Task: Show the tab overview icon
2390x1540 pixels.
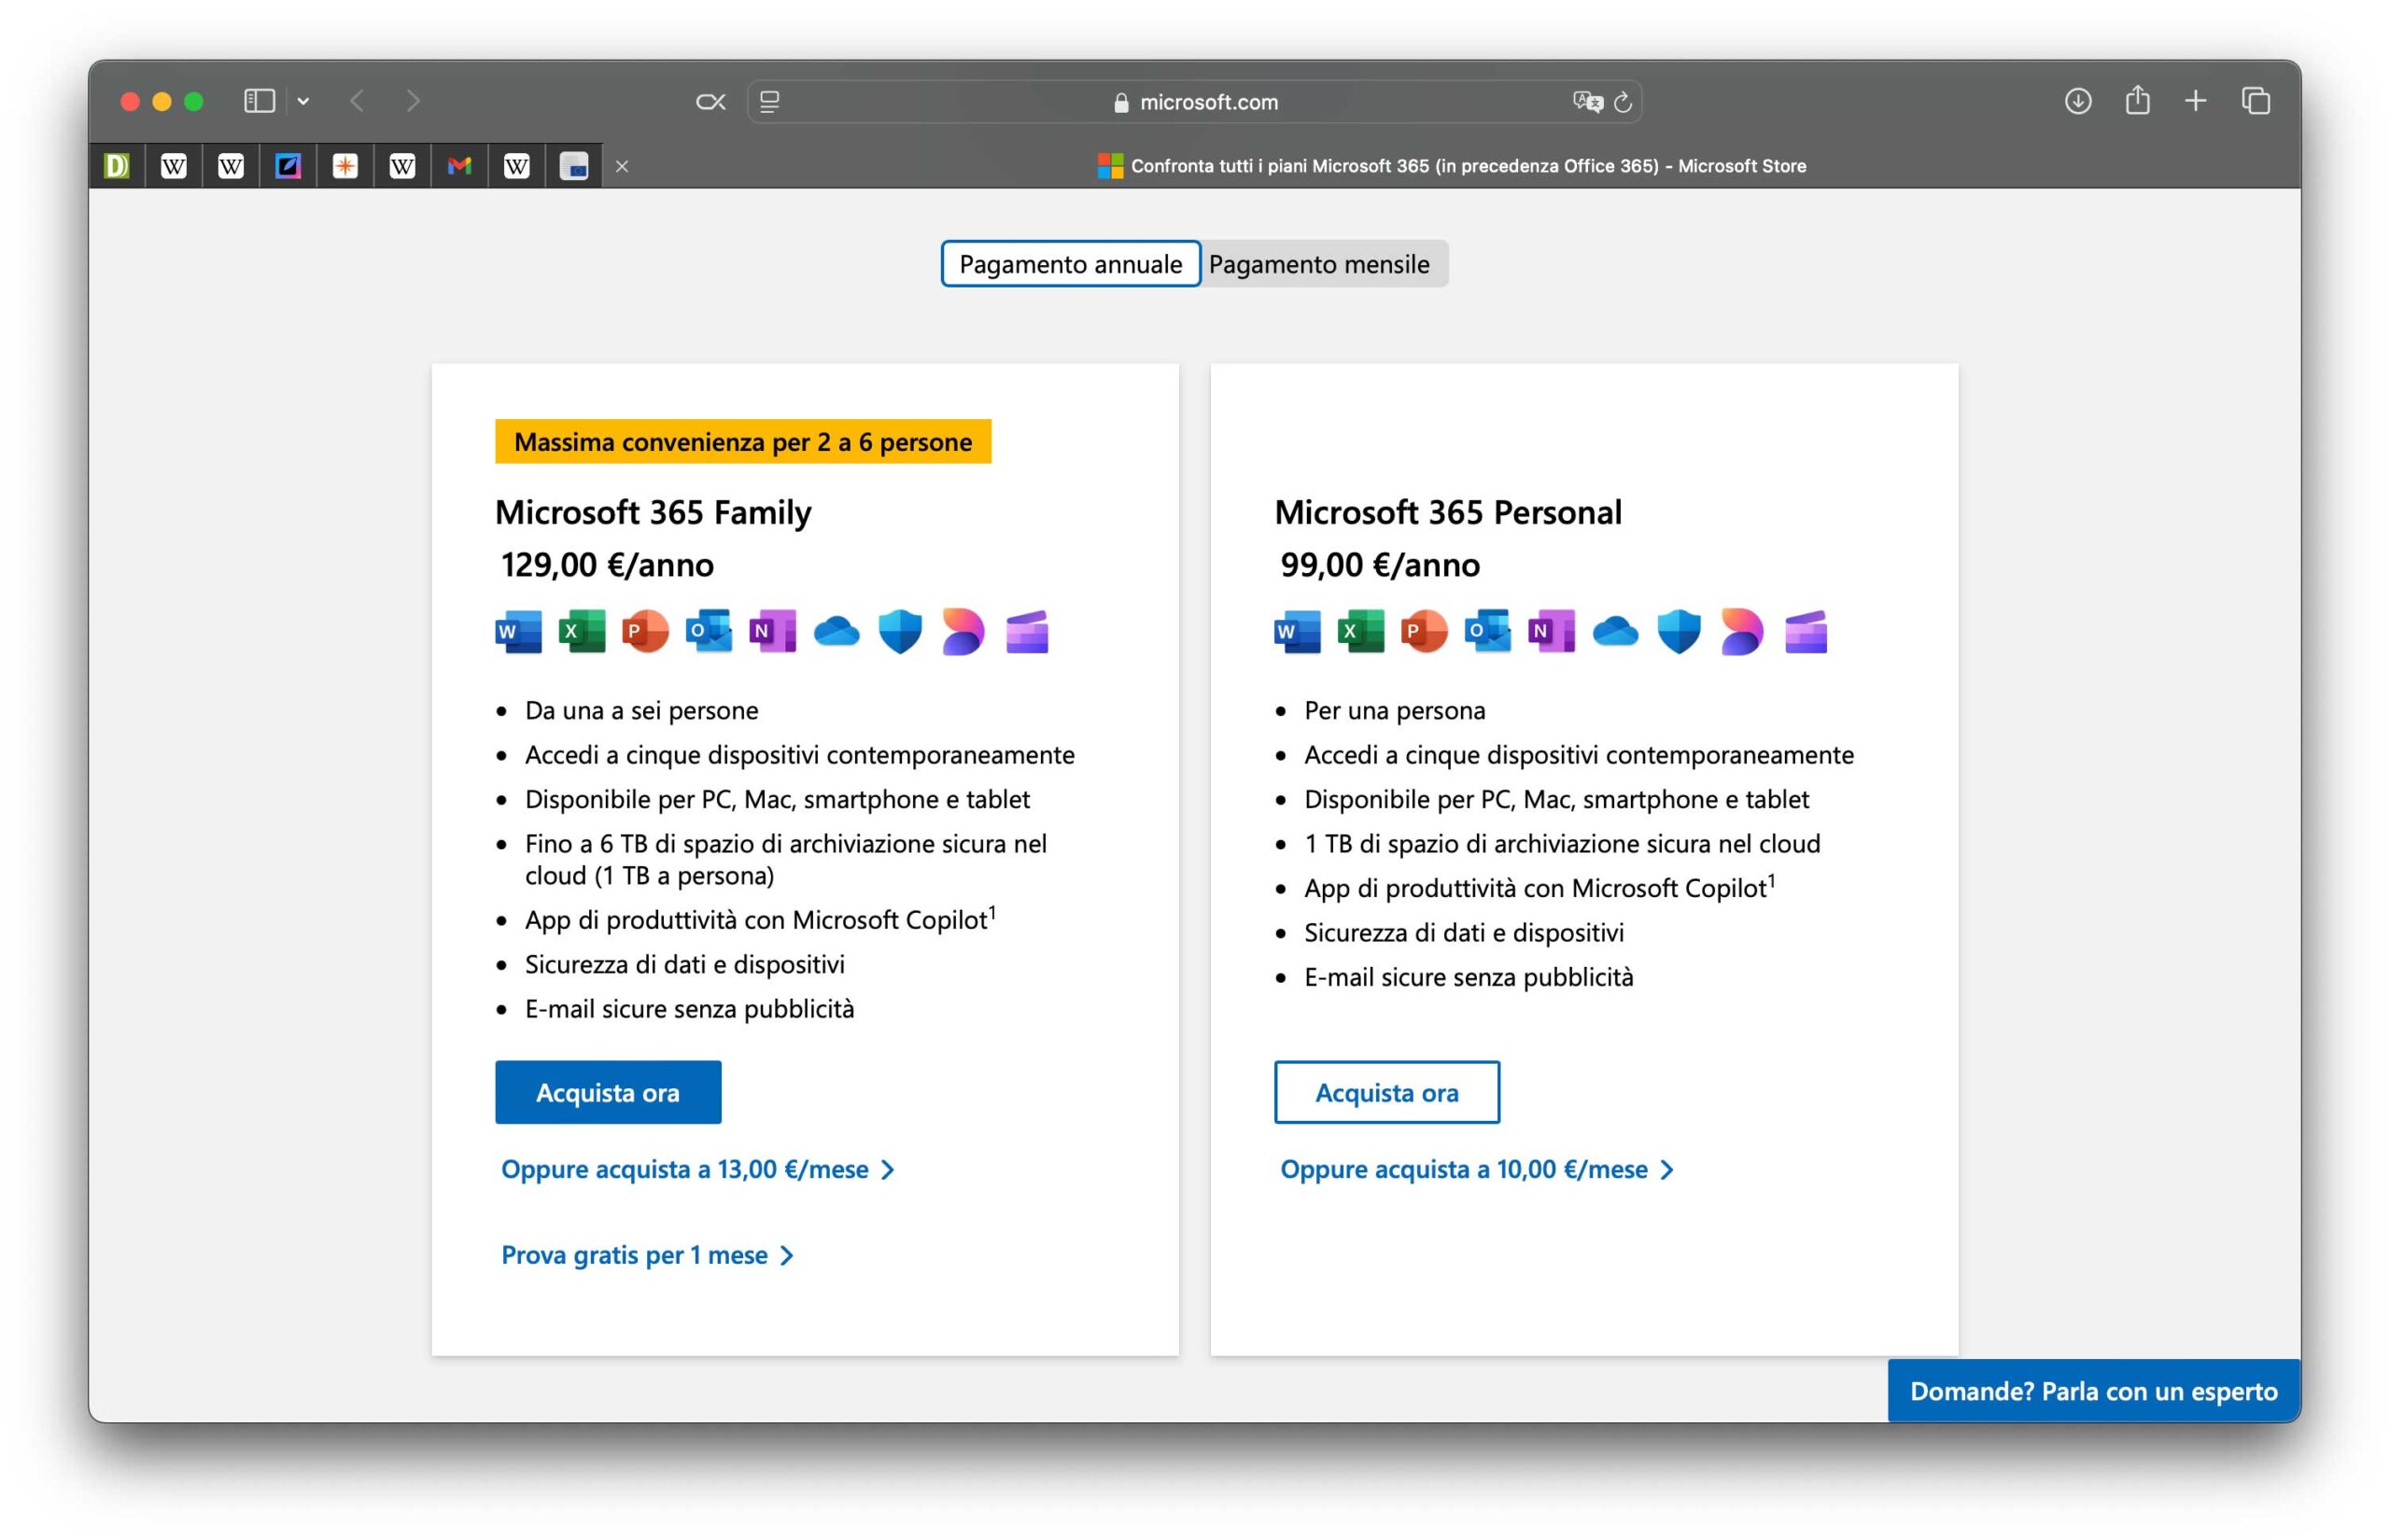Action: [2255, 101]
